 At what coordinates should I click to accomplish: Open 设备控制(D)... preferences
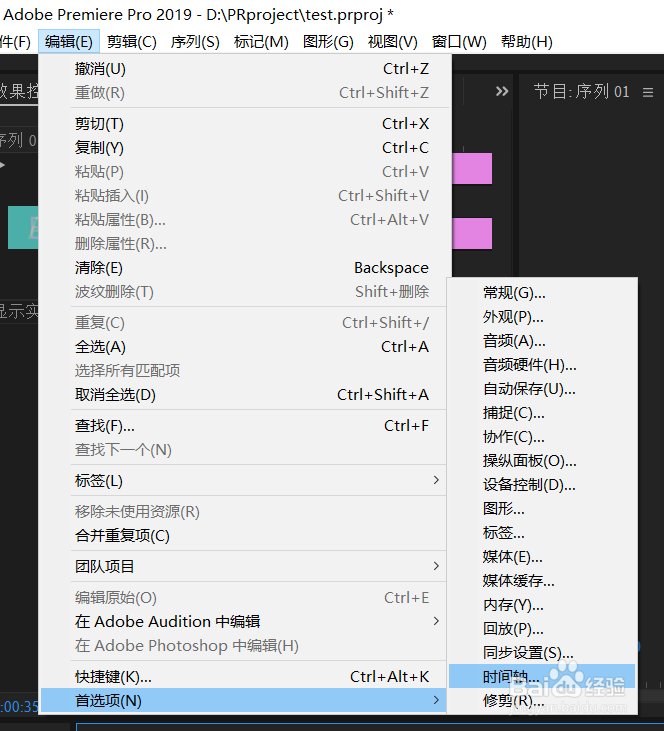[x=542, y=485]
